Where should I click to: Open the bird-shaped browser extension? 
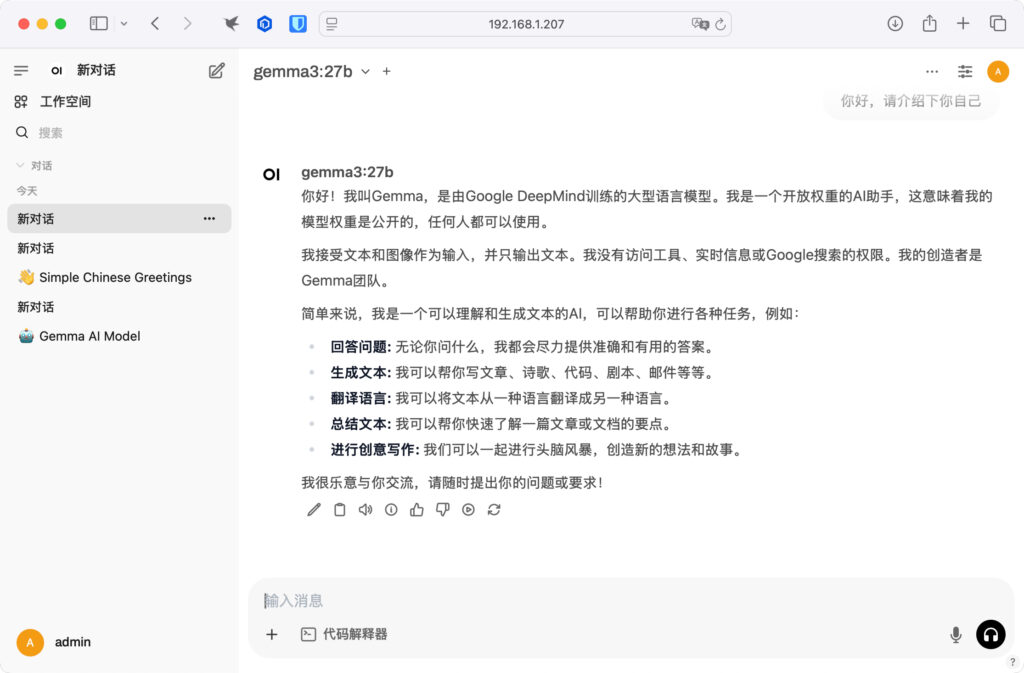coord(231,23)
